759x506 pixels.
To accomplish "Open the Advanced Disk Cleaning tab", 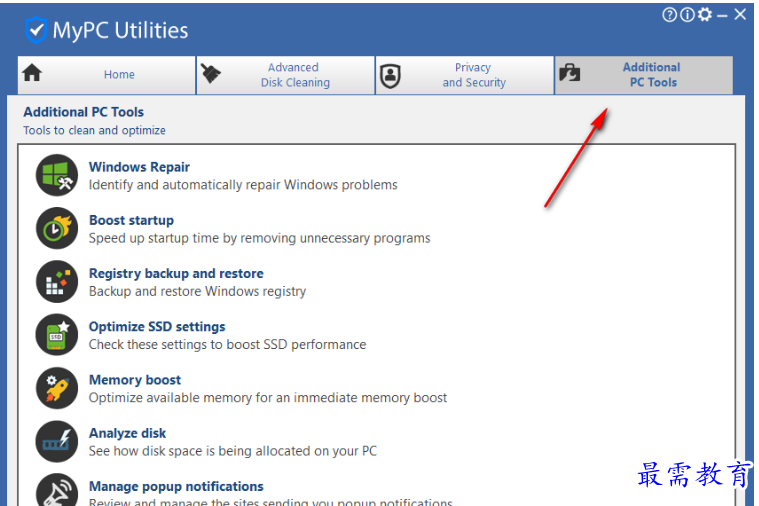I will click(x=286, y=75).
